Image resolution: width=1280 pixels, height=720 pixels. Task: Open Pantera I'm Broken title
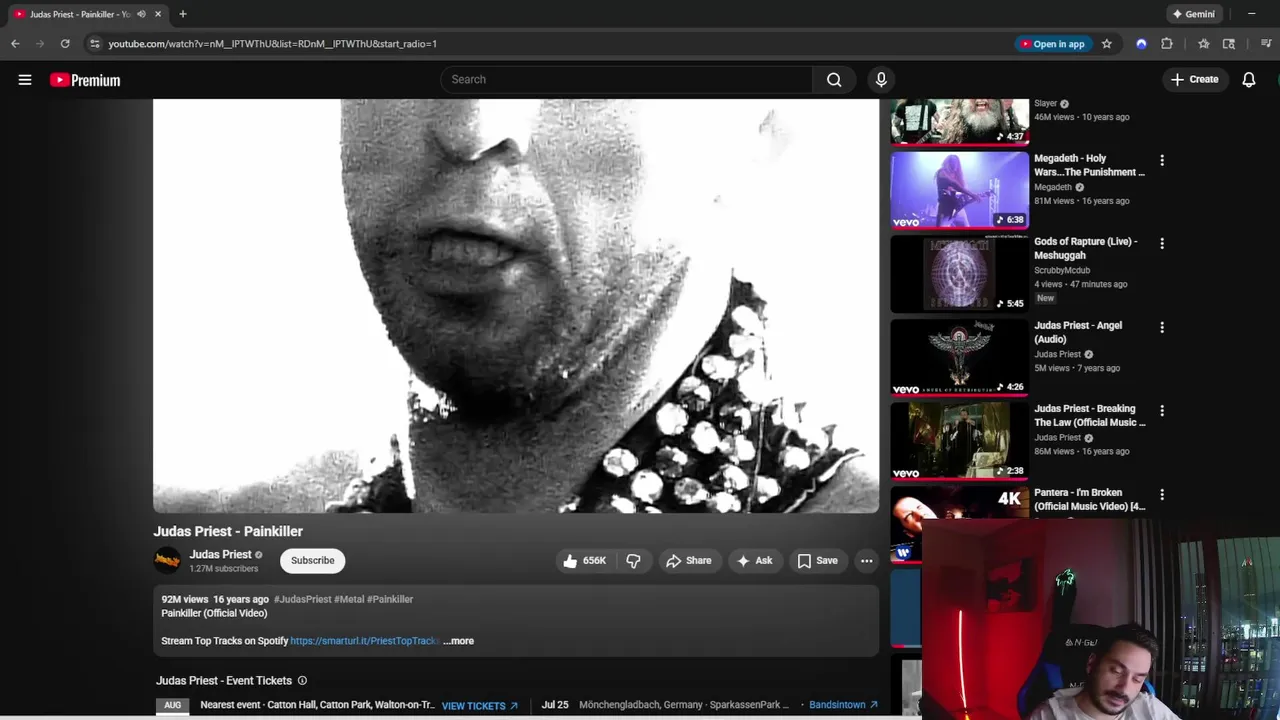point(1090,499)
